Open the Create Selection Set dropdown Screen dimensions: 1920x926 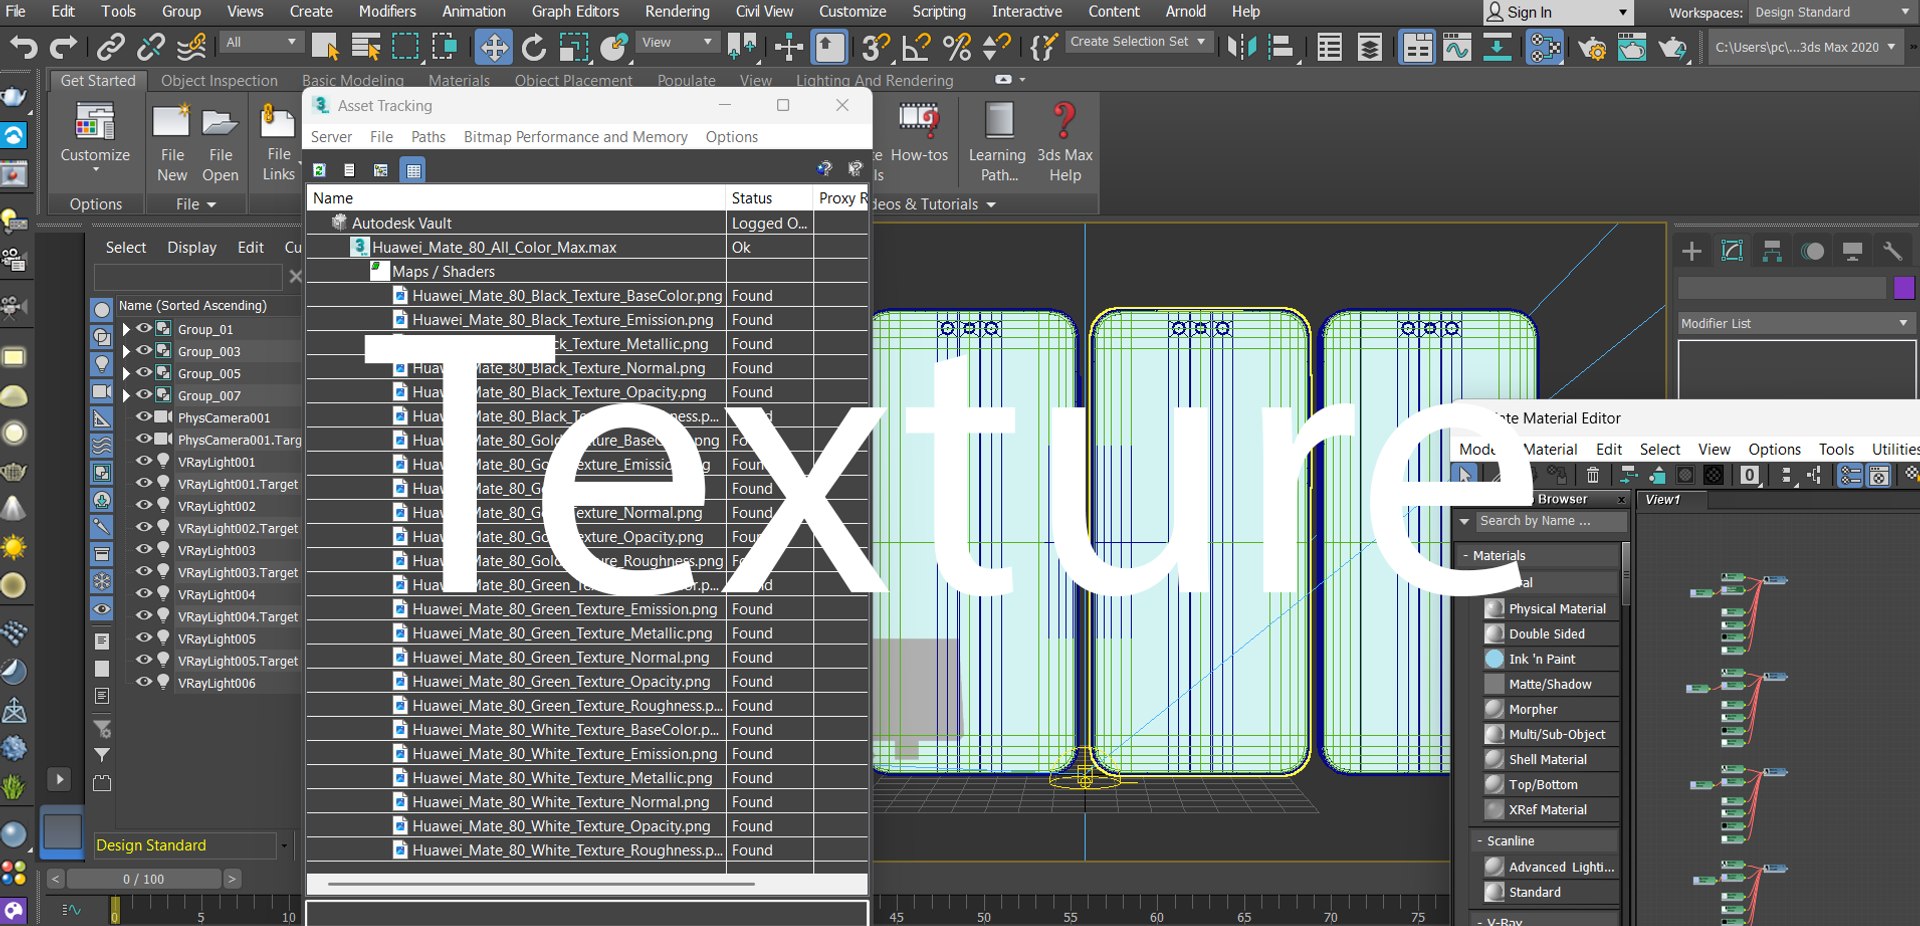pos(1139,42)
